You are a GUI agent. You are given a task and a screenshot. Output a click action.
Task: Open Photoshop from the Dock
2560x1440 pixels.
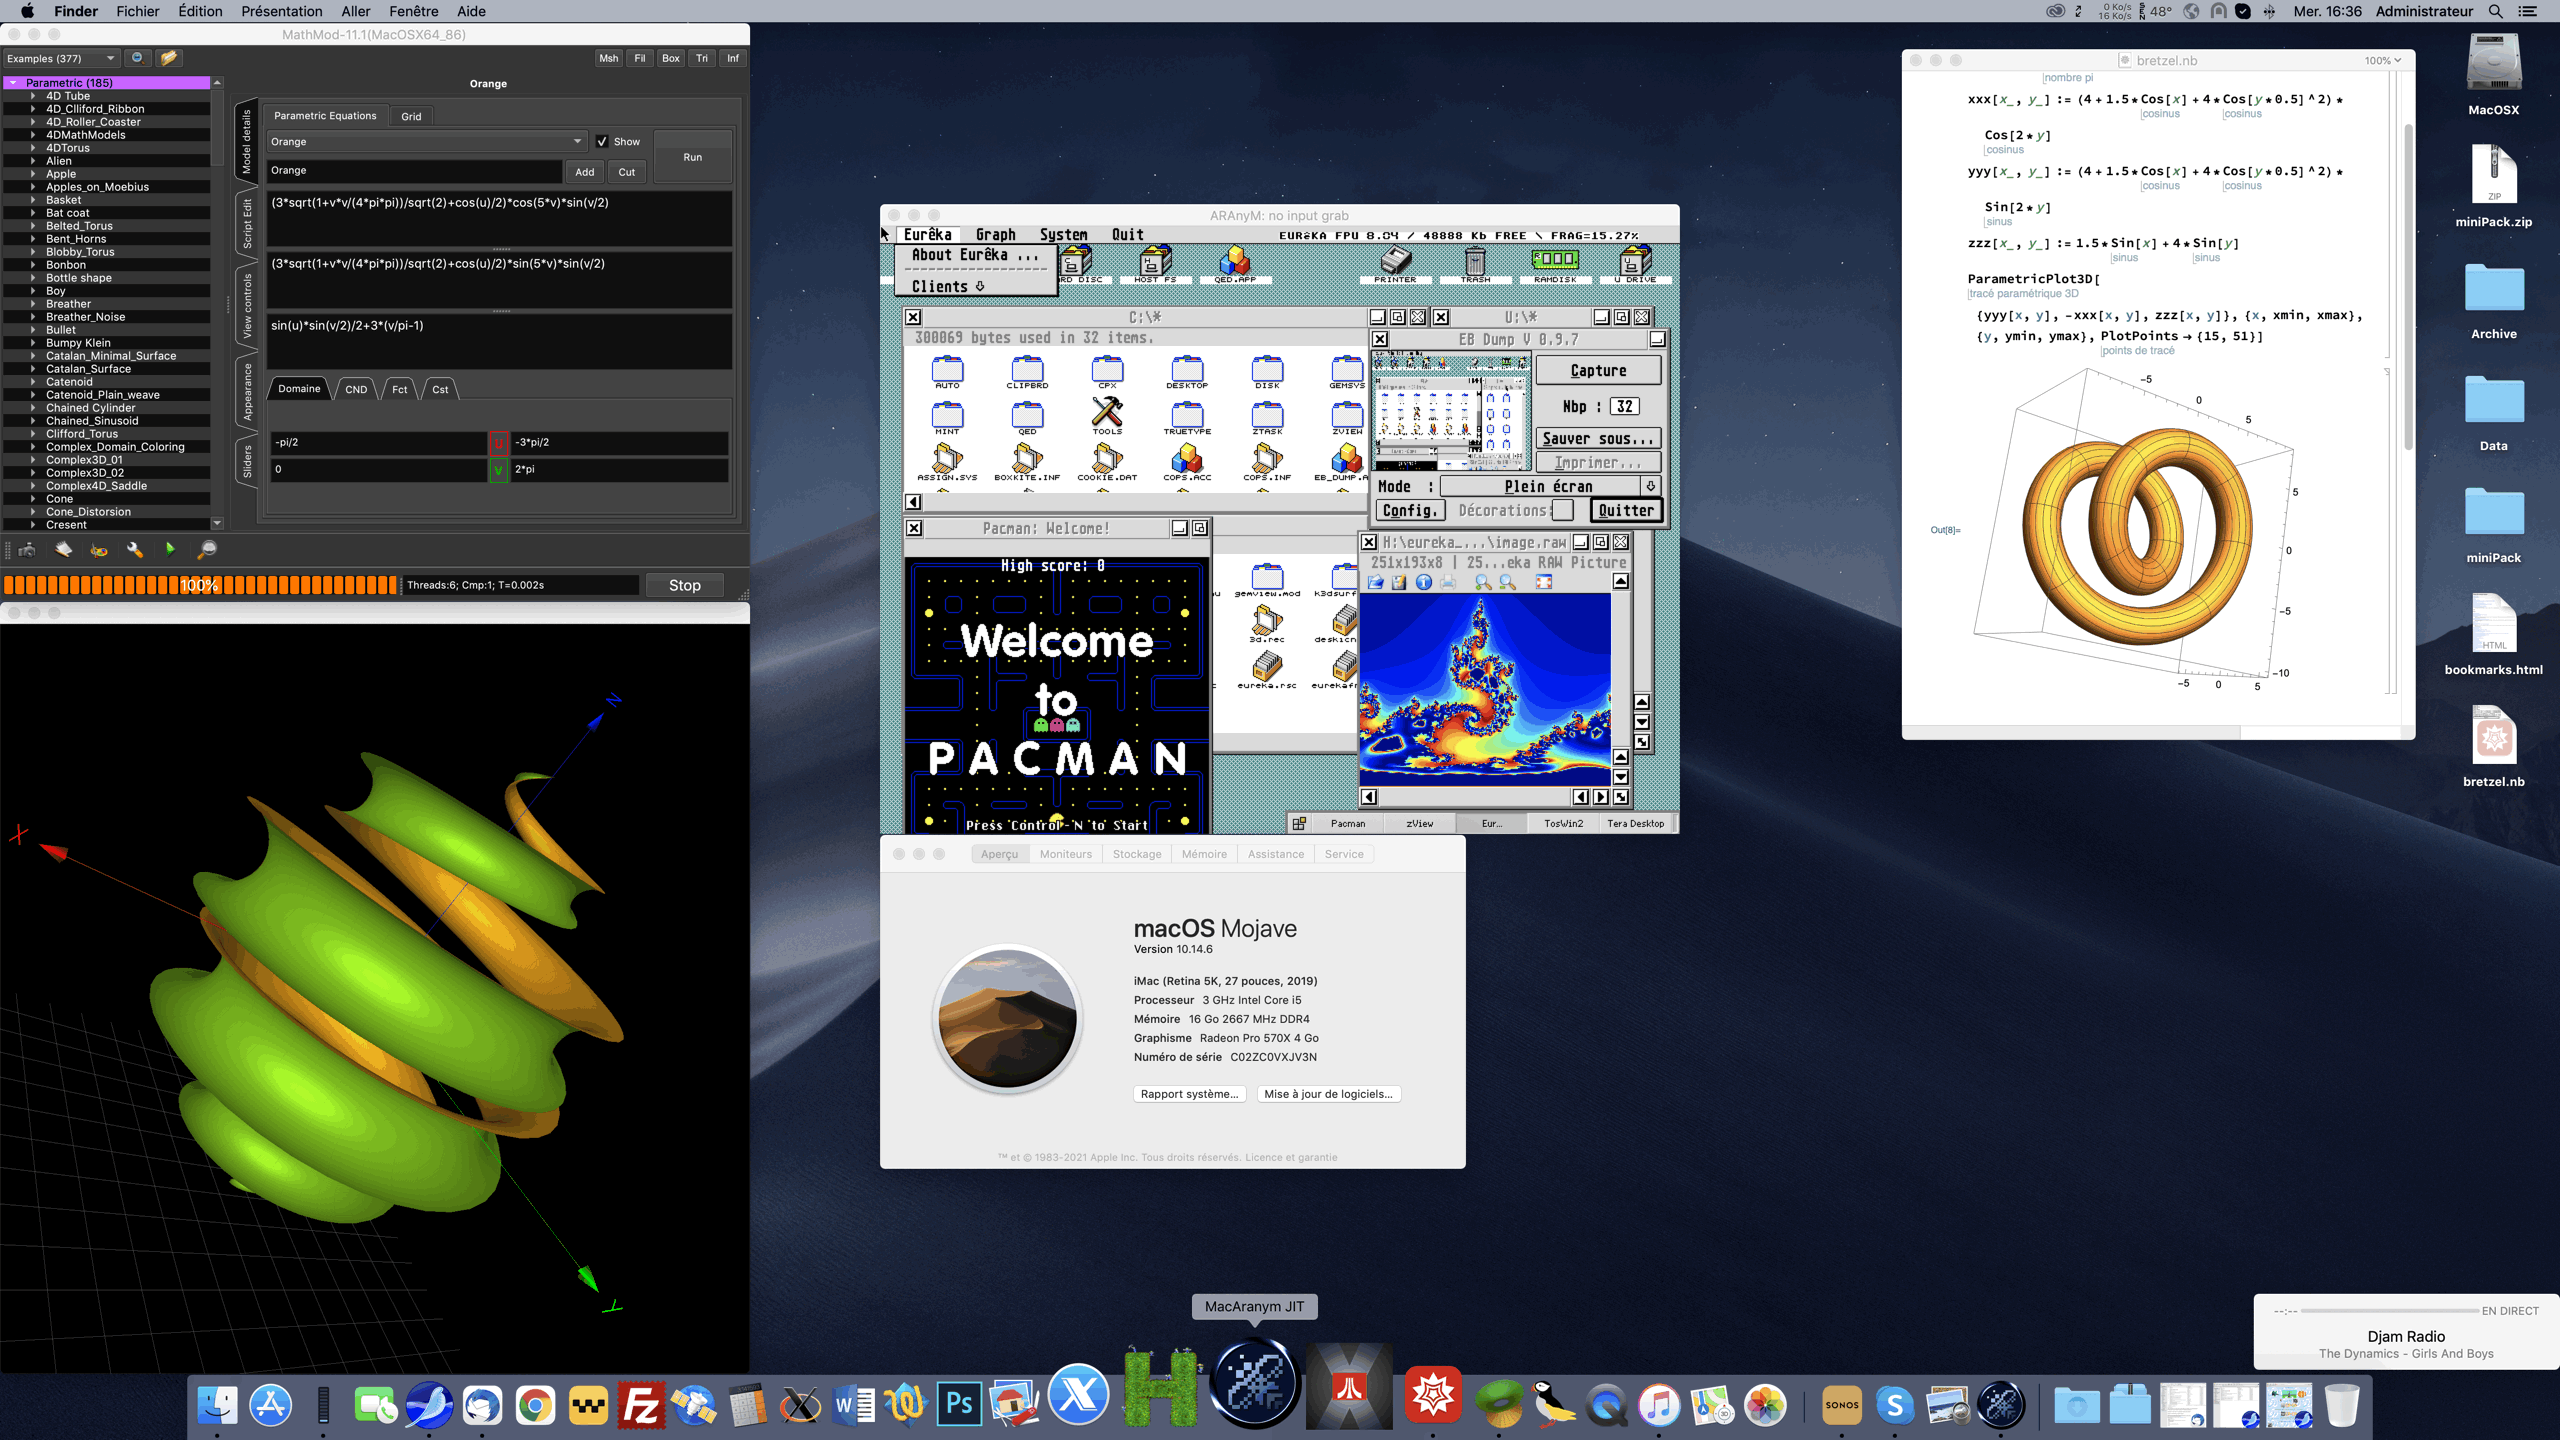[x=958, y=1405]
